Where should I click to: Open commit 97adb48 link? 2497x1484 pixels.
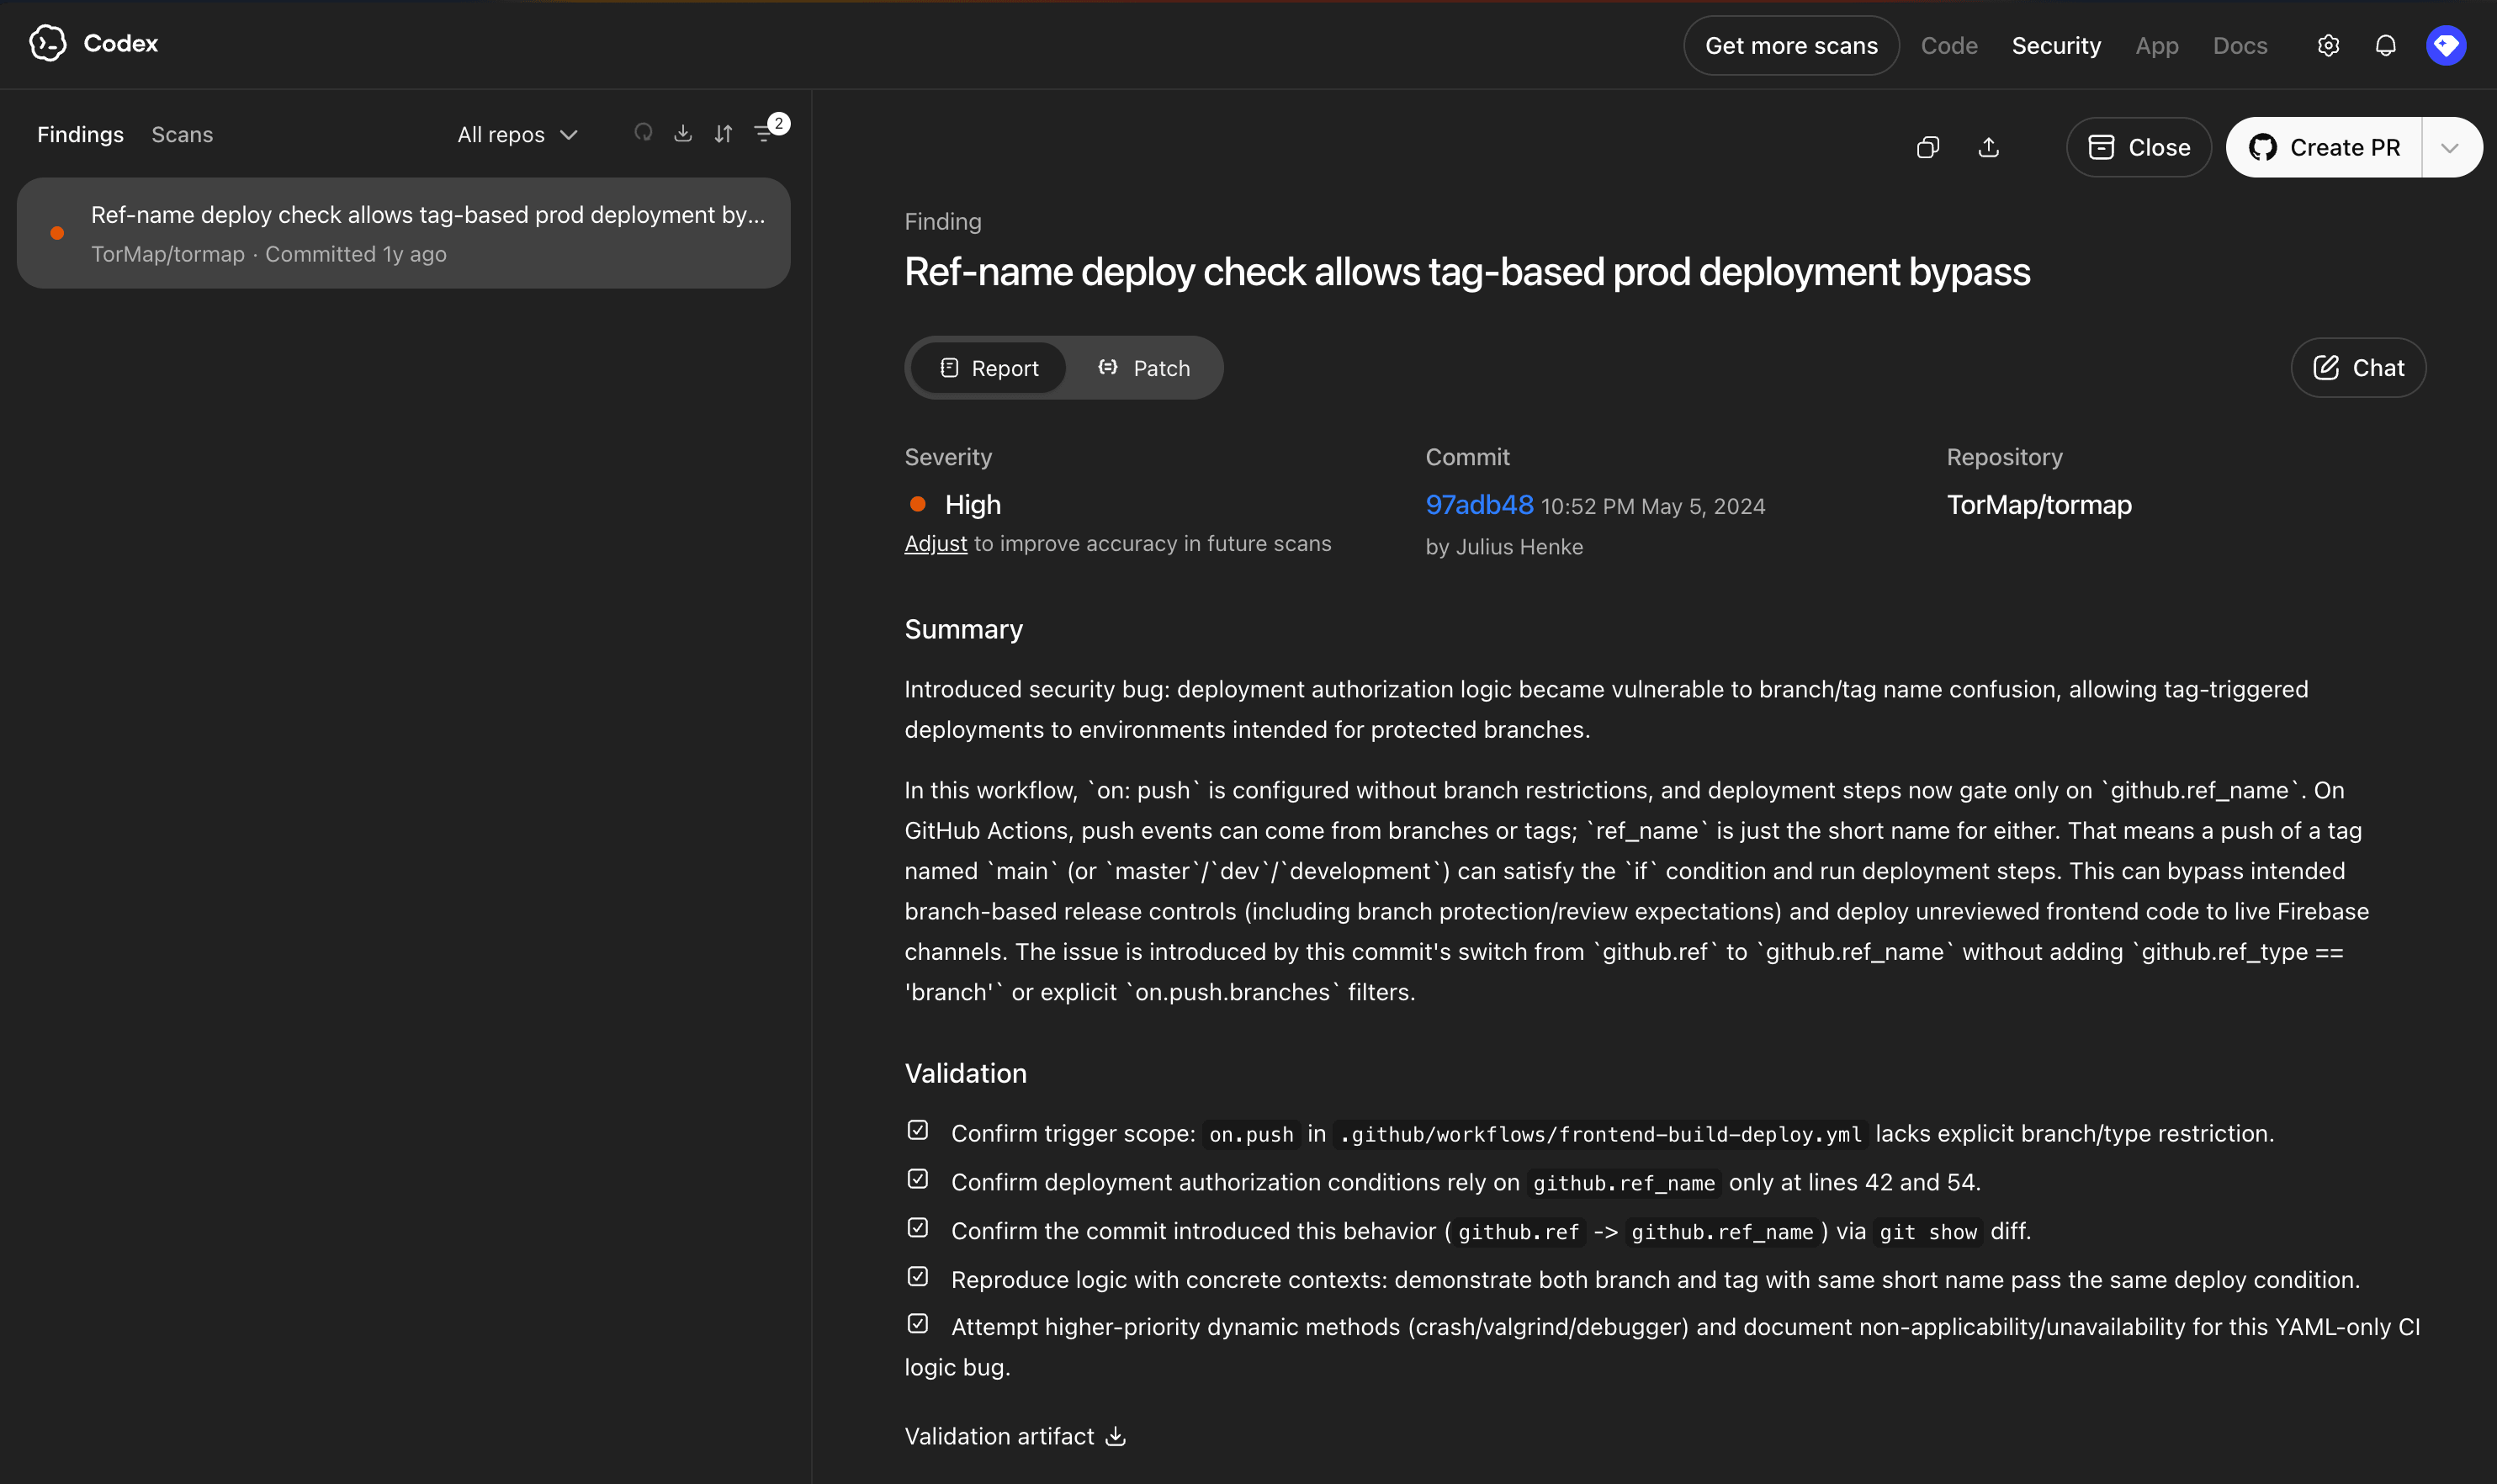(x=1479, y=505)
